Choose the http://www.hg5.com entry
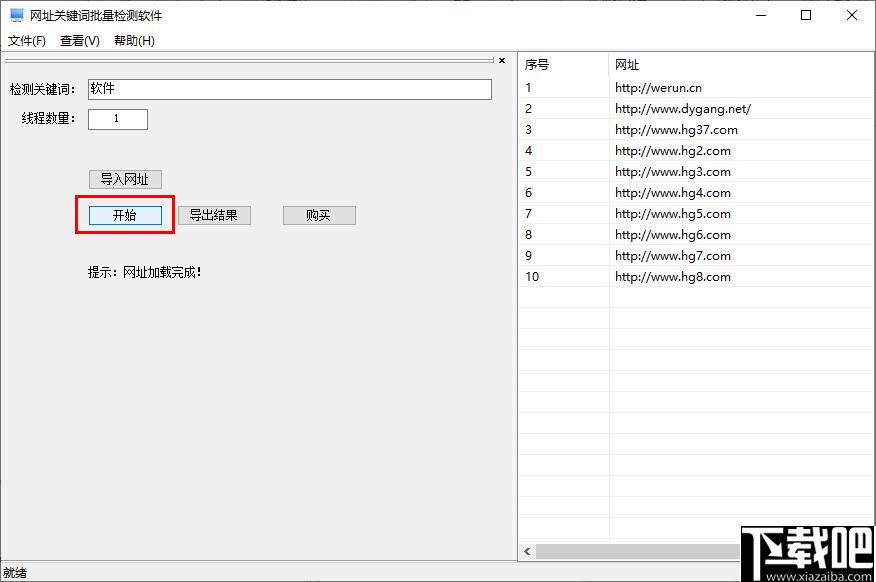 (x=672, y=214)
